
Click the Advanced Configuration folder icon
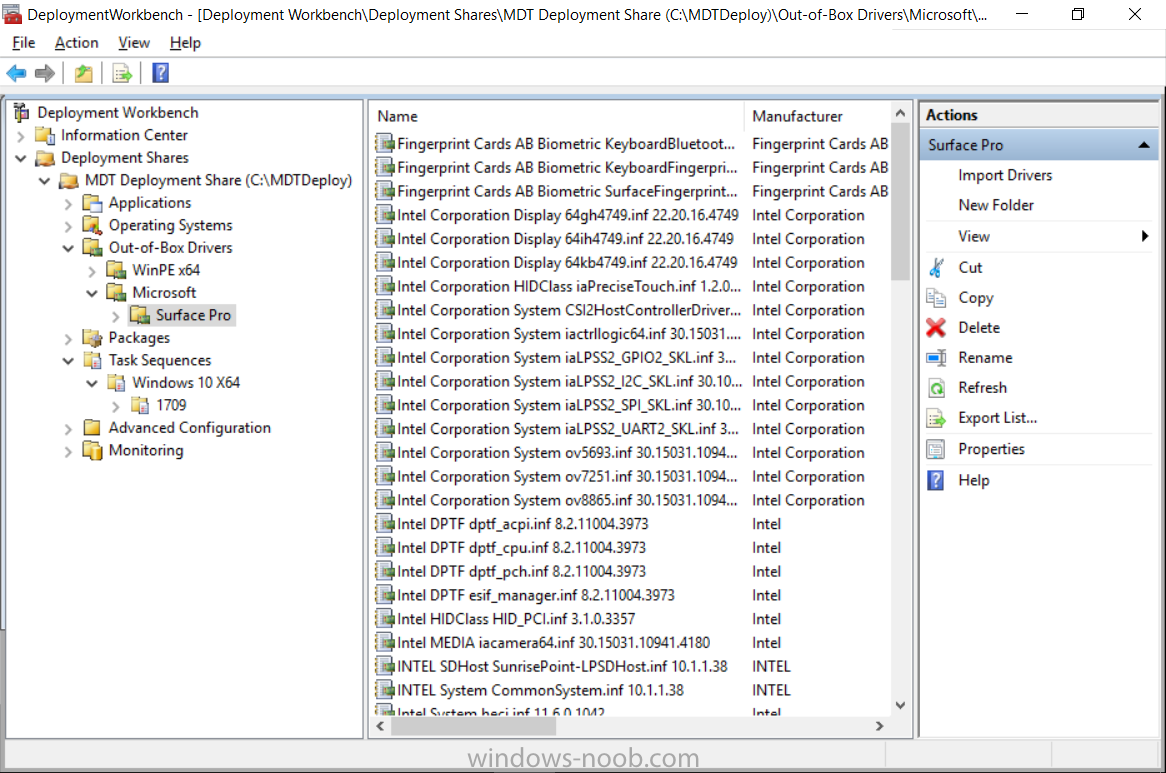click(92, 428)
